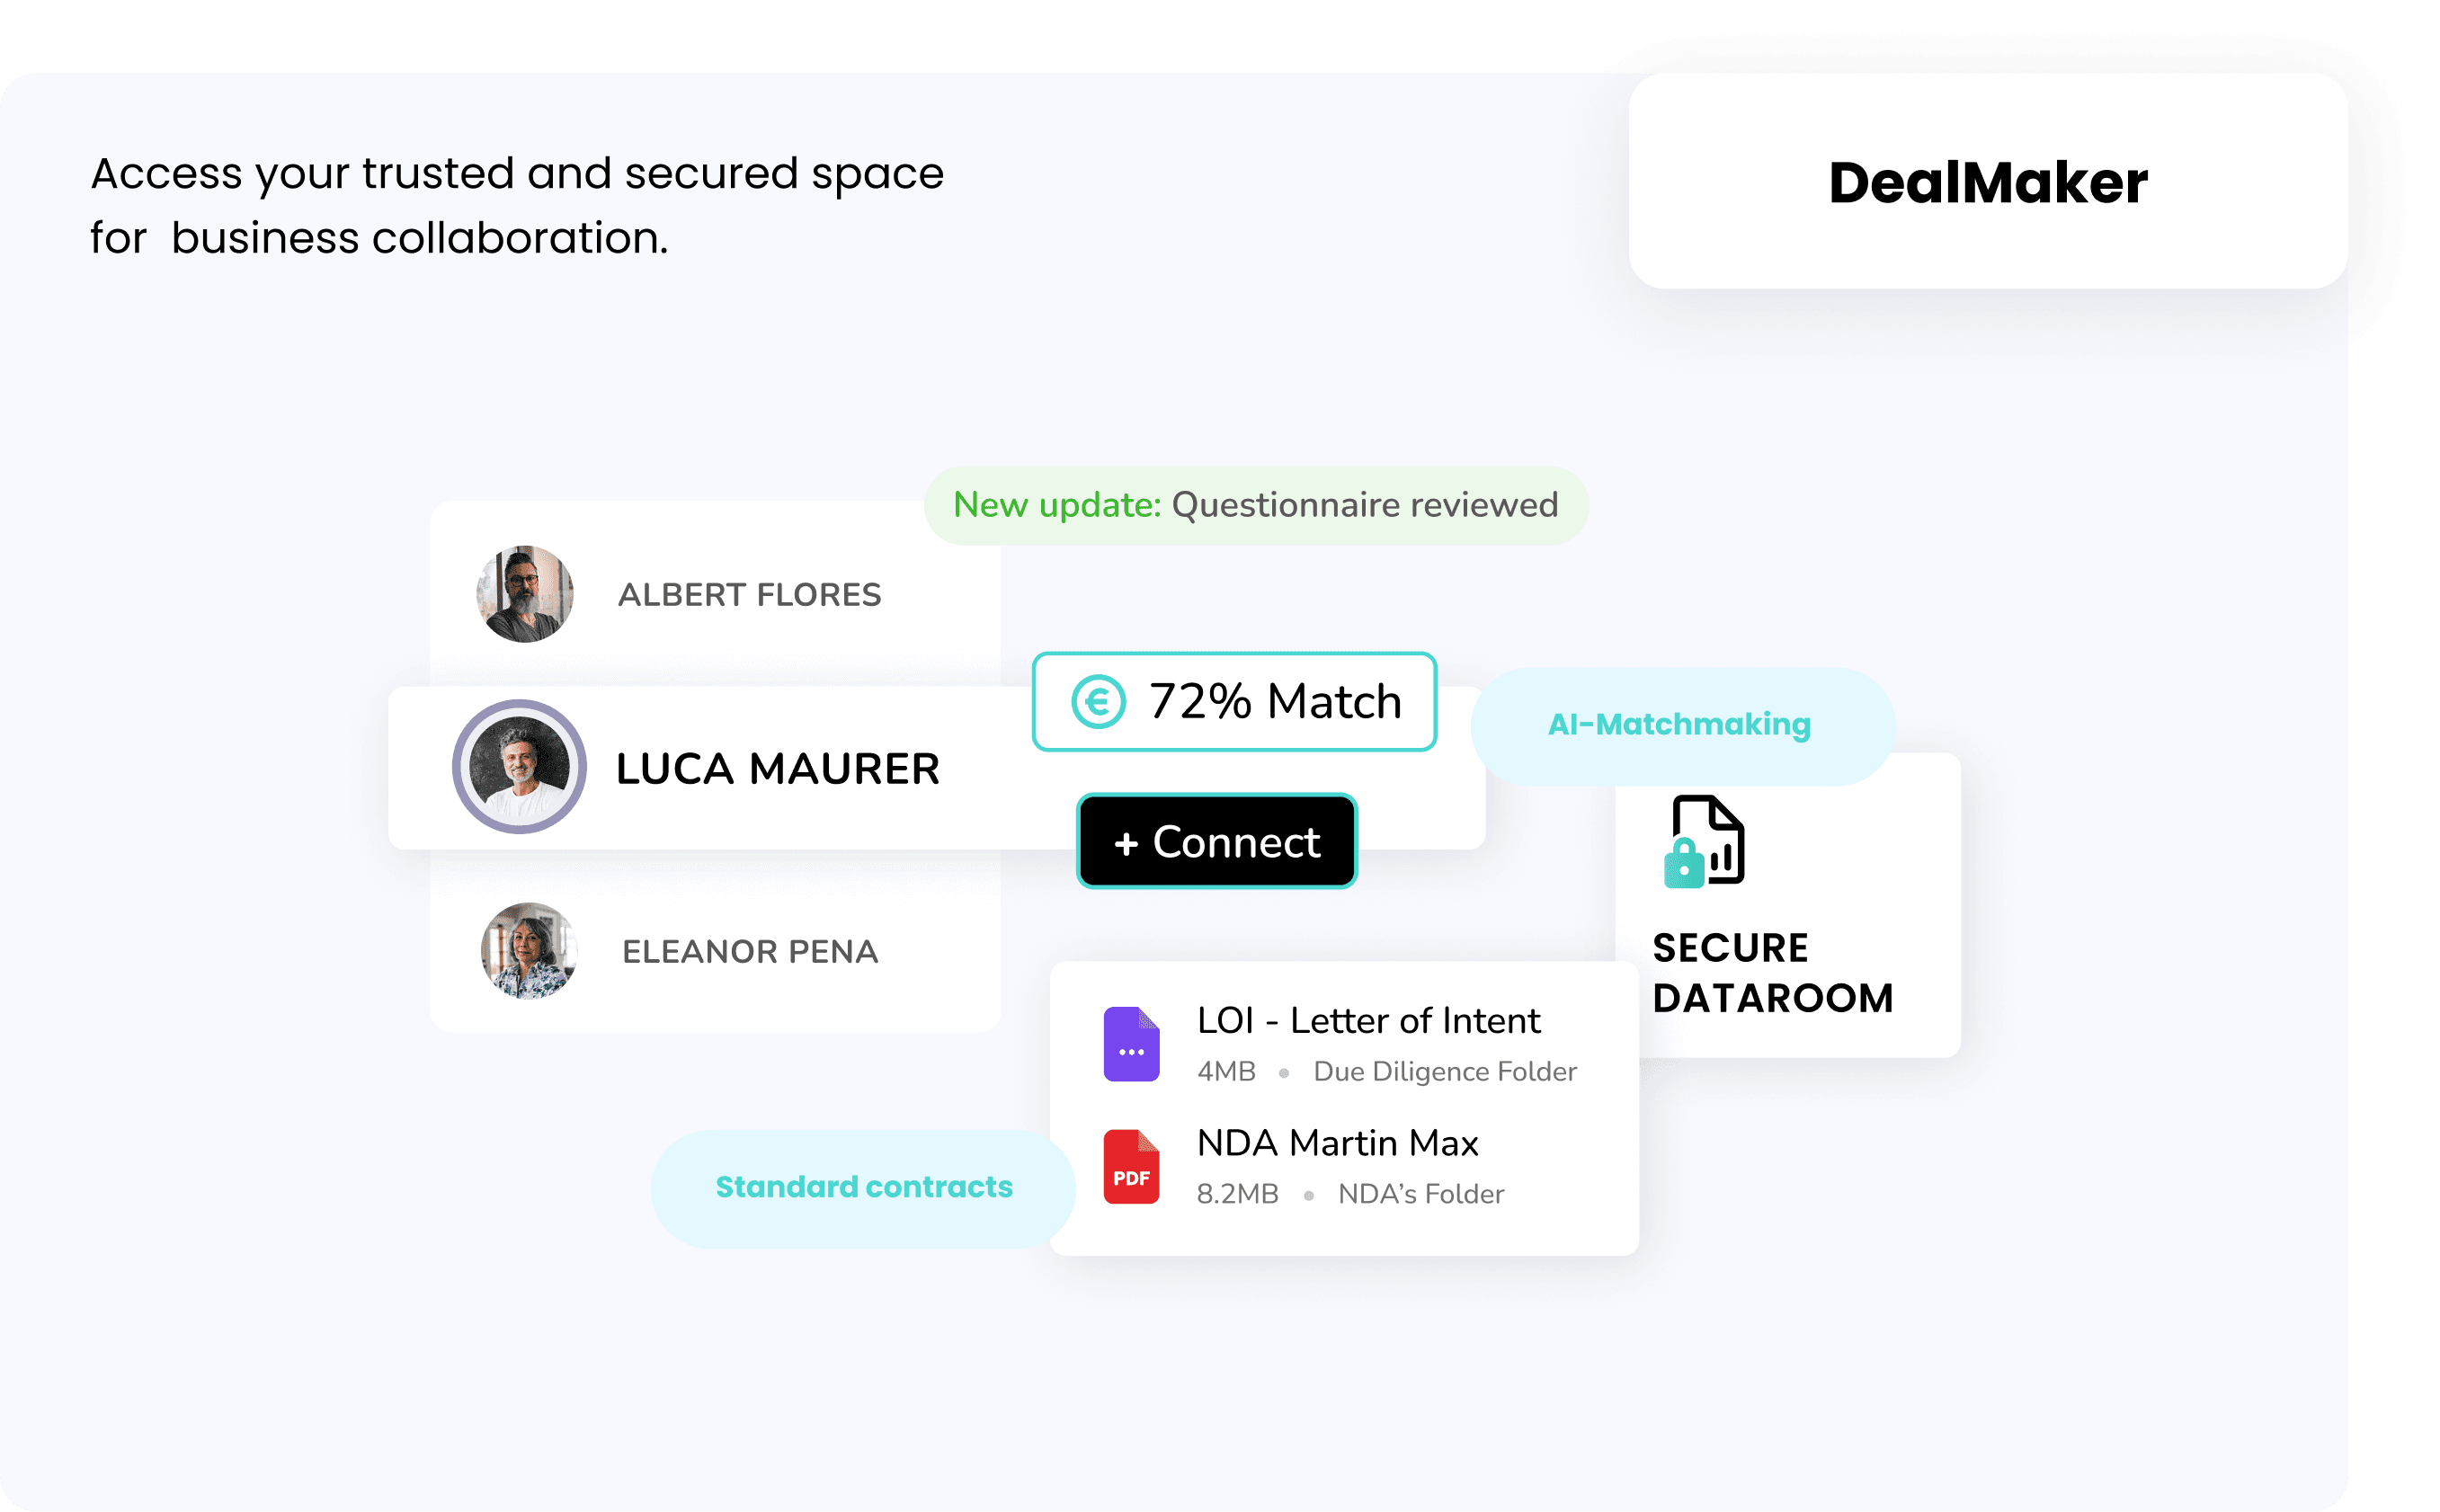
Task: Open the SECURE DATAROOM card title
Action: [x=1772, y=972]
